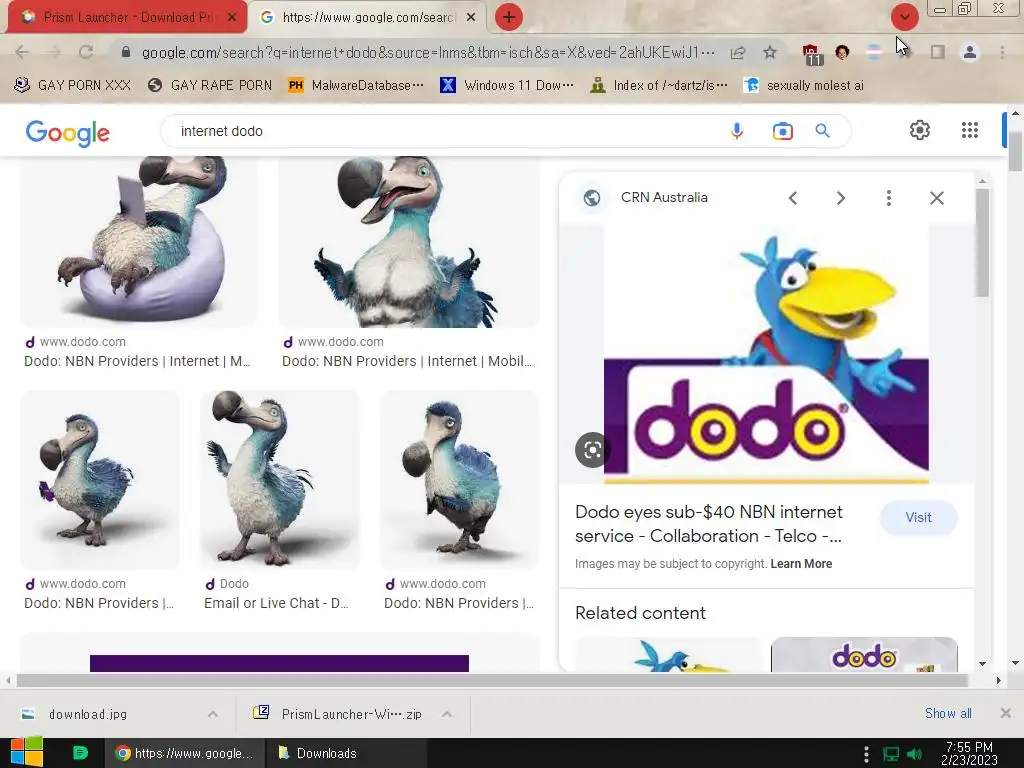The image size is (1024, 768).
Task: Open the Windows Start menu
Action: tap(26, 752)
